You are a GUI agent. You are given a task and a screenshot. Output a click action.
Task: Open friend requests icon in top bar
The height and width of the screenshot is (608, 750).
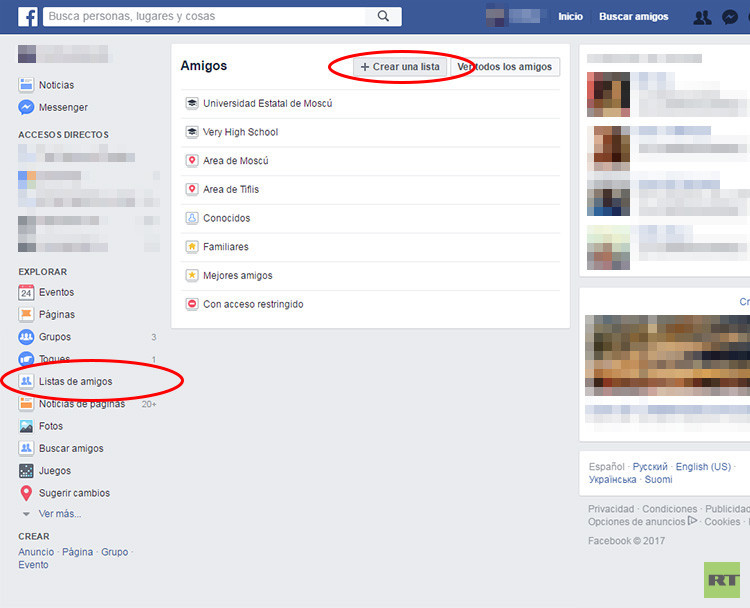(x=703, y=17)
